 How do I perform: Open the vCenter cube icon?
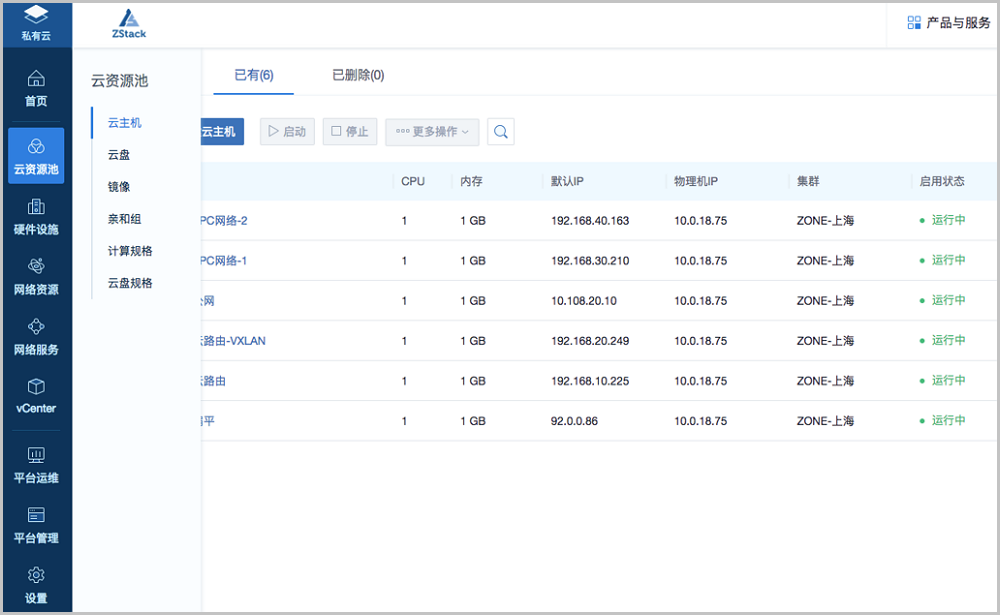pos(36,387)
